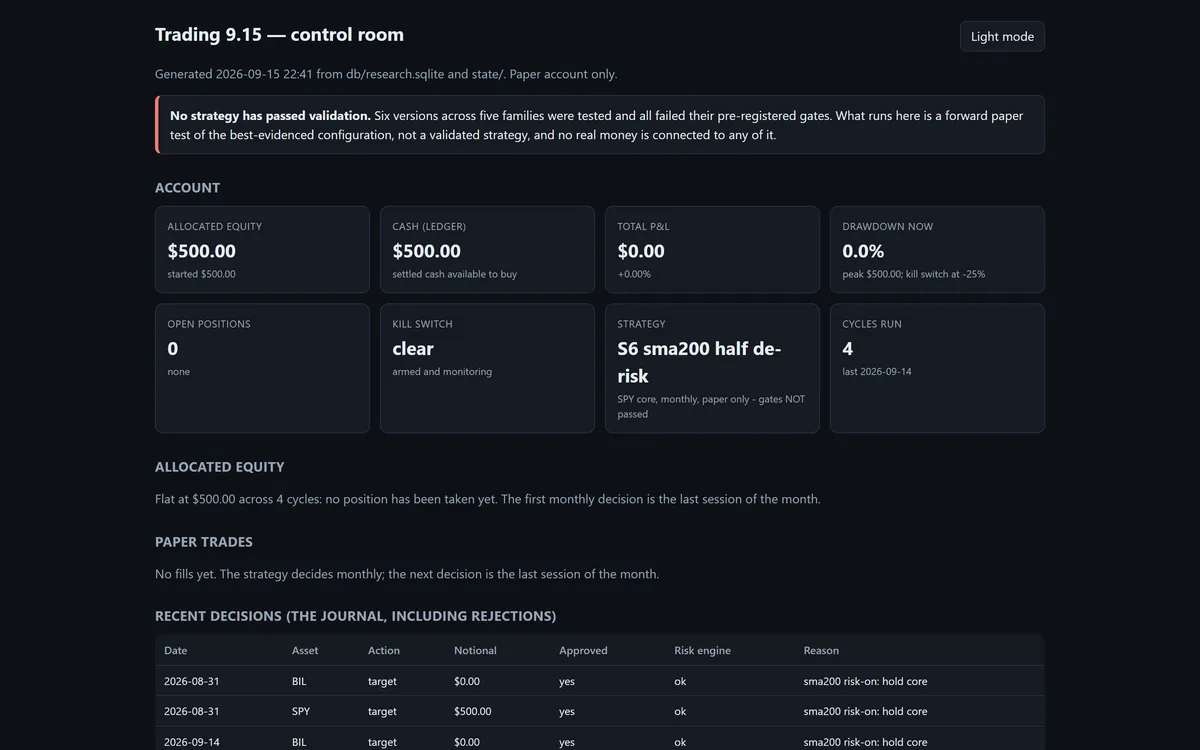
Task: Click 'peak $500.00; kill switch at -25%' note
Action: [913, 274]
